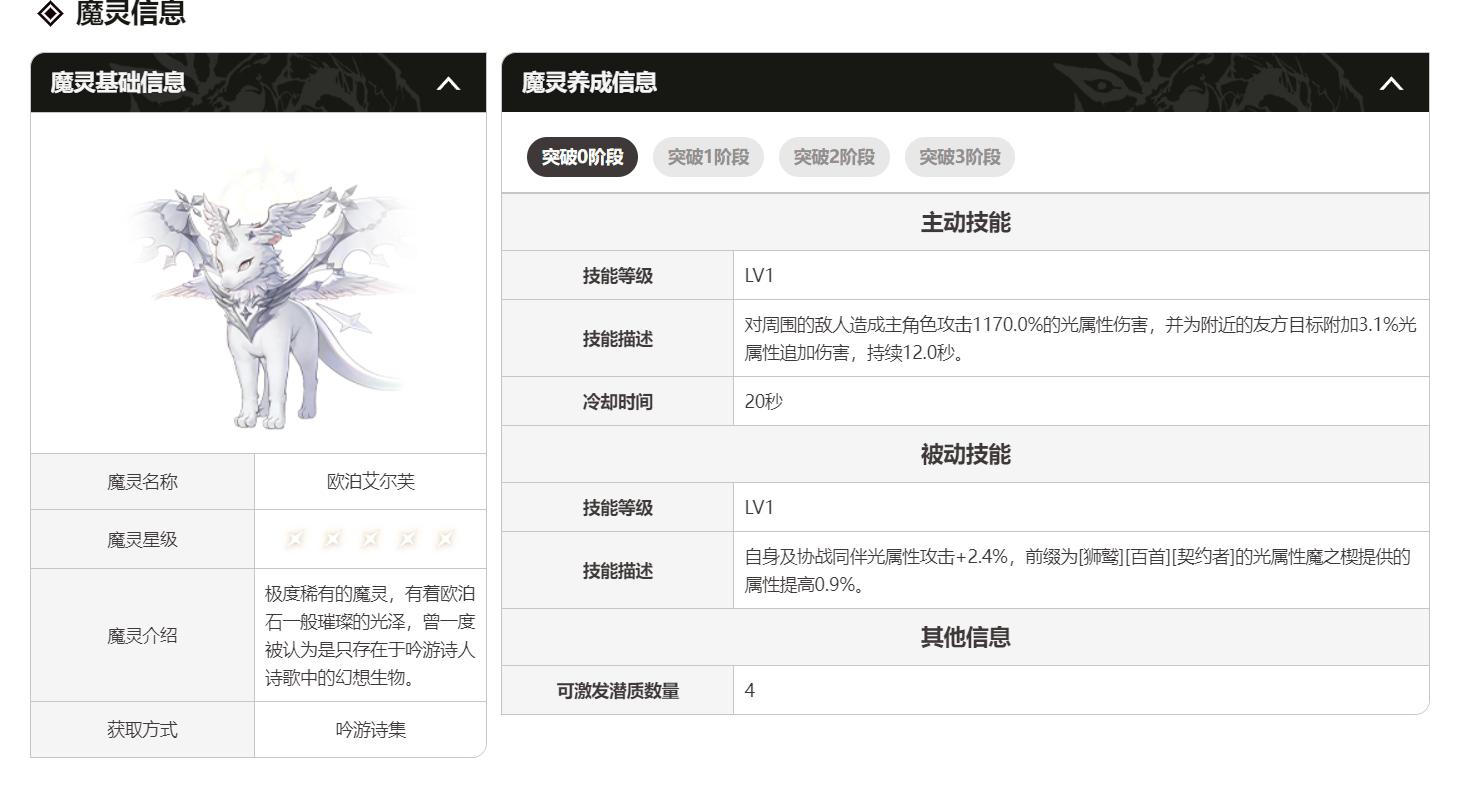
Task: Show the 突破3阶段 stage info
Action: pyautogui.click(x=960, y=157)
